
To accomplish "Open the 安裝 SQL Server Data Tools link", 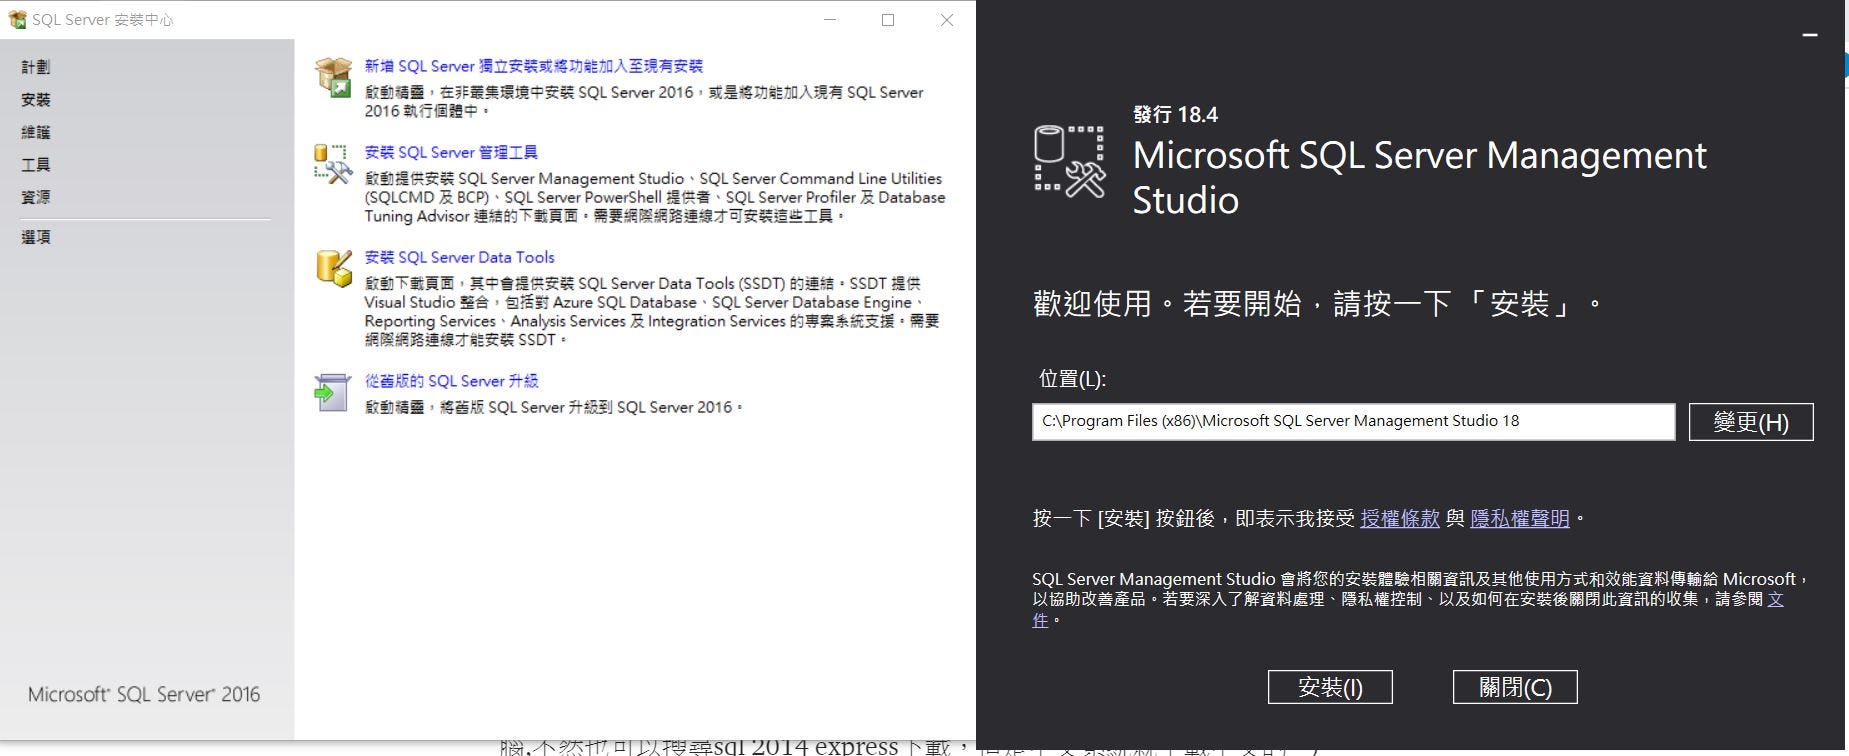I will (459, 257).
